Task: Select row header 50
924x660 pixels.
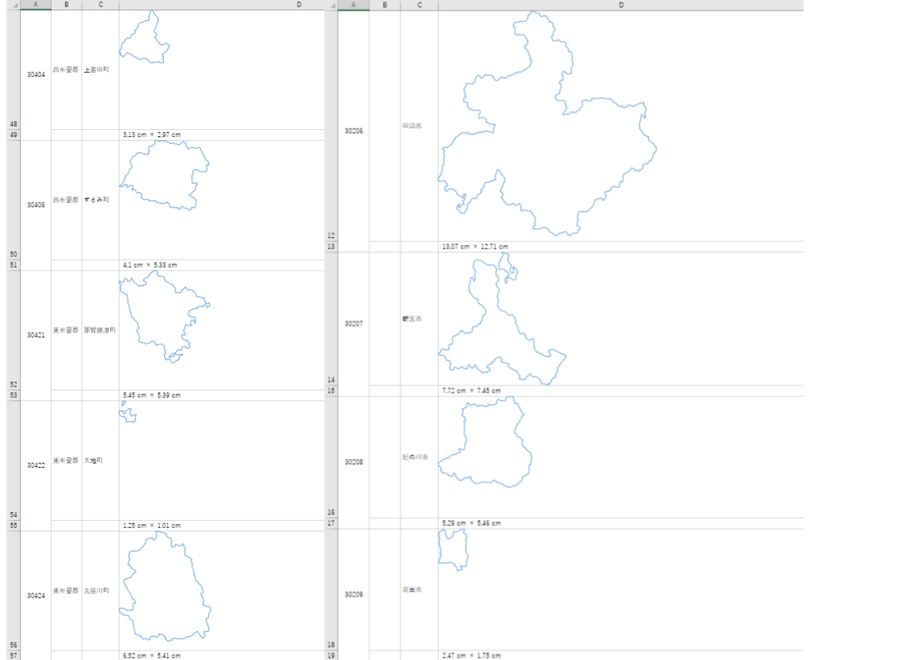Action: (14, 200)
